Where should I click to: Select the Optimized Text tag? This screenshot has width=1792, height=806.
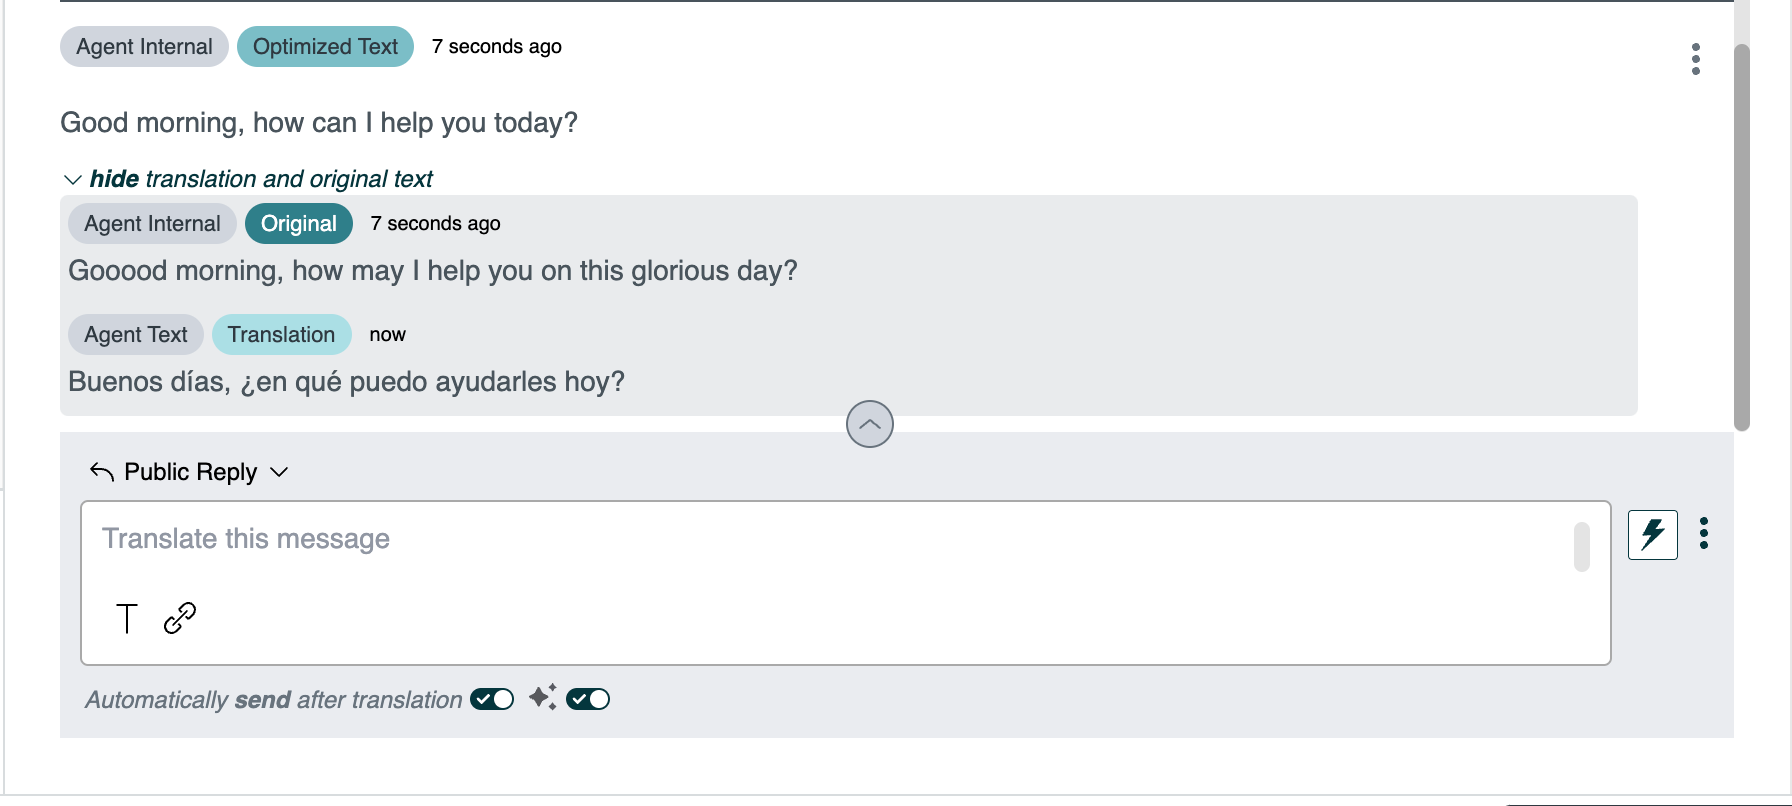point(325,47)
